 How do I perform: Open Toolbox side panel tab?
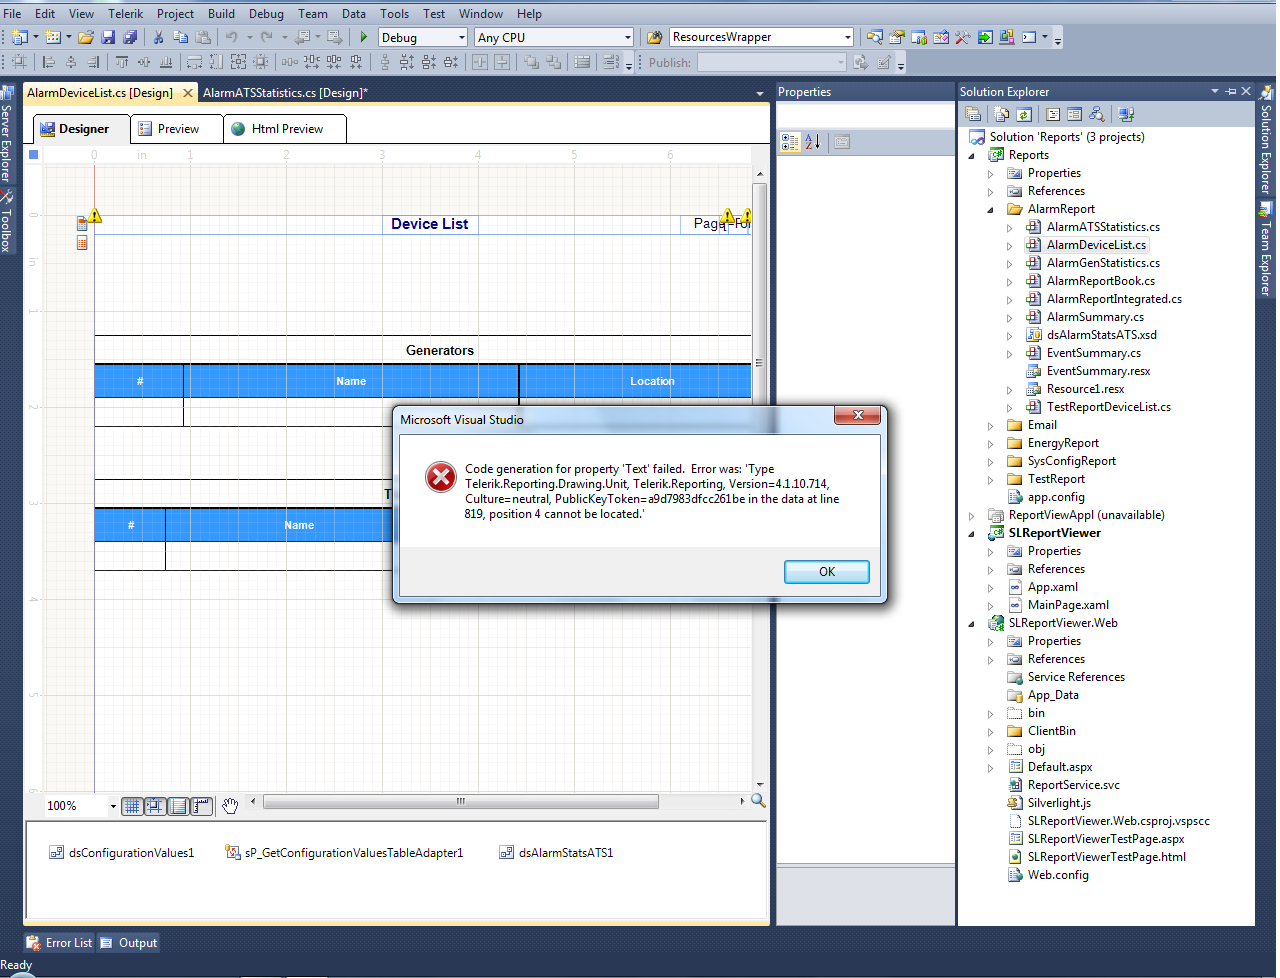coord(7,220)
